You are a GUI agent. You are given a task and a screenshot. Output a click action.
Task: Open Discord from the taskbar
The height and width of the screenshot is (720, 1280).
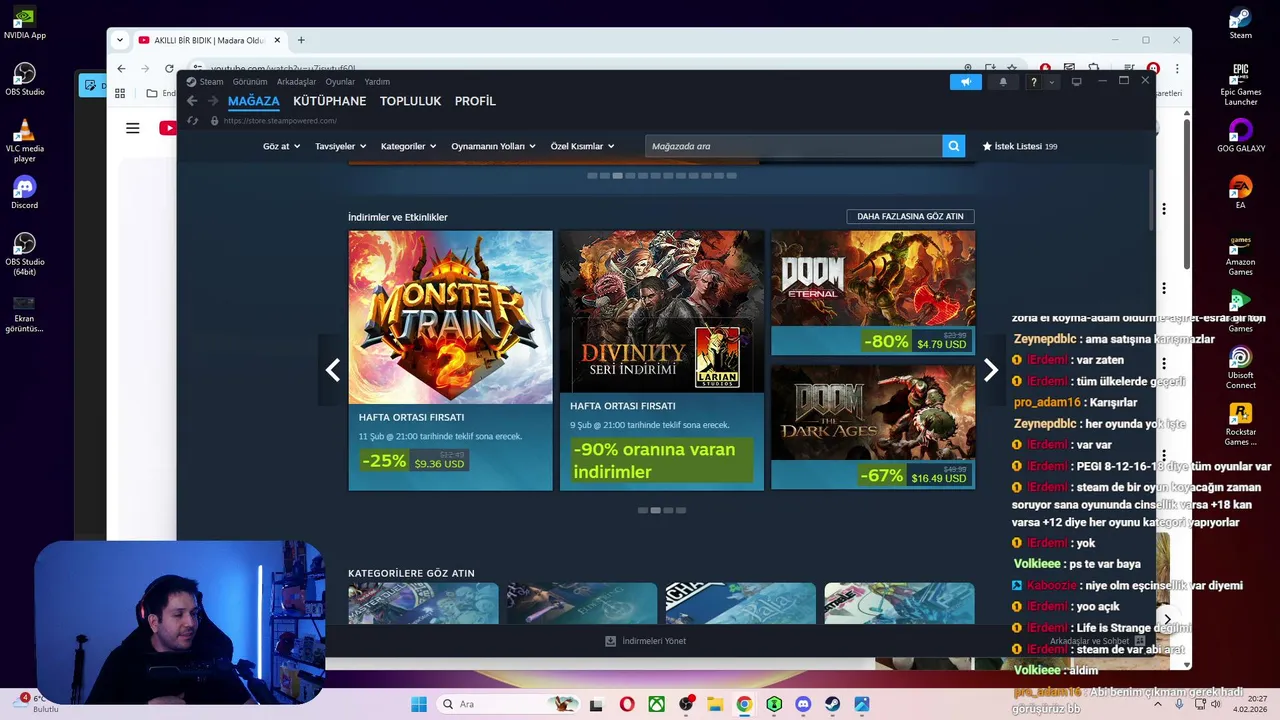(x=802, y=704)
